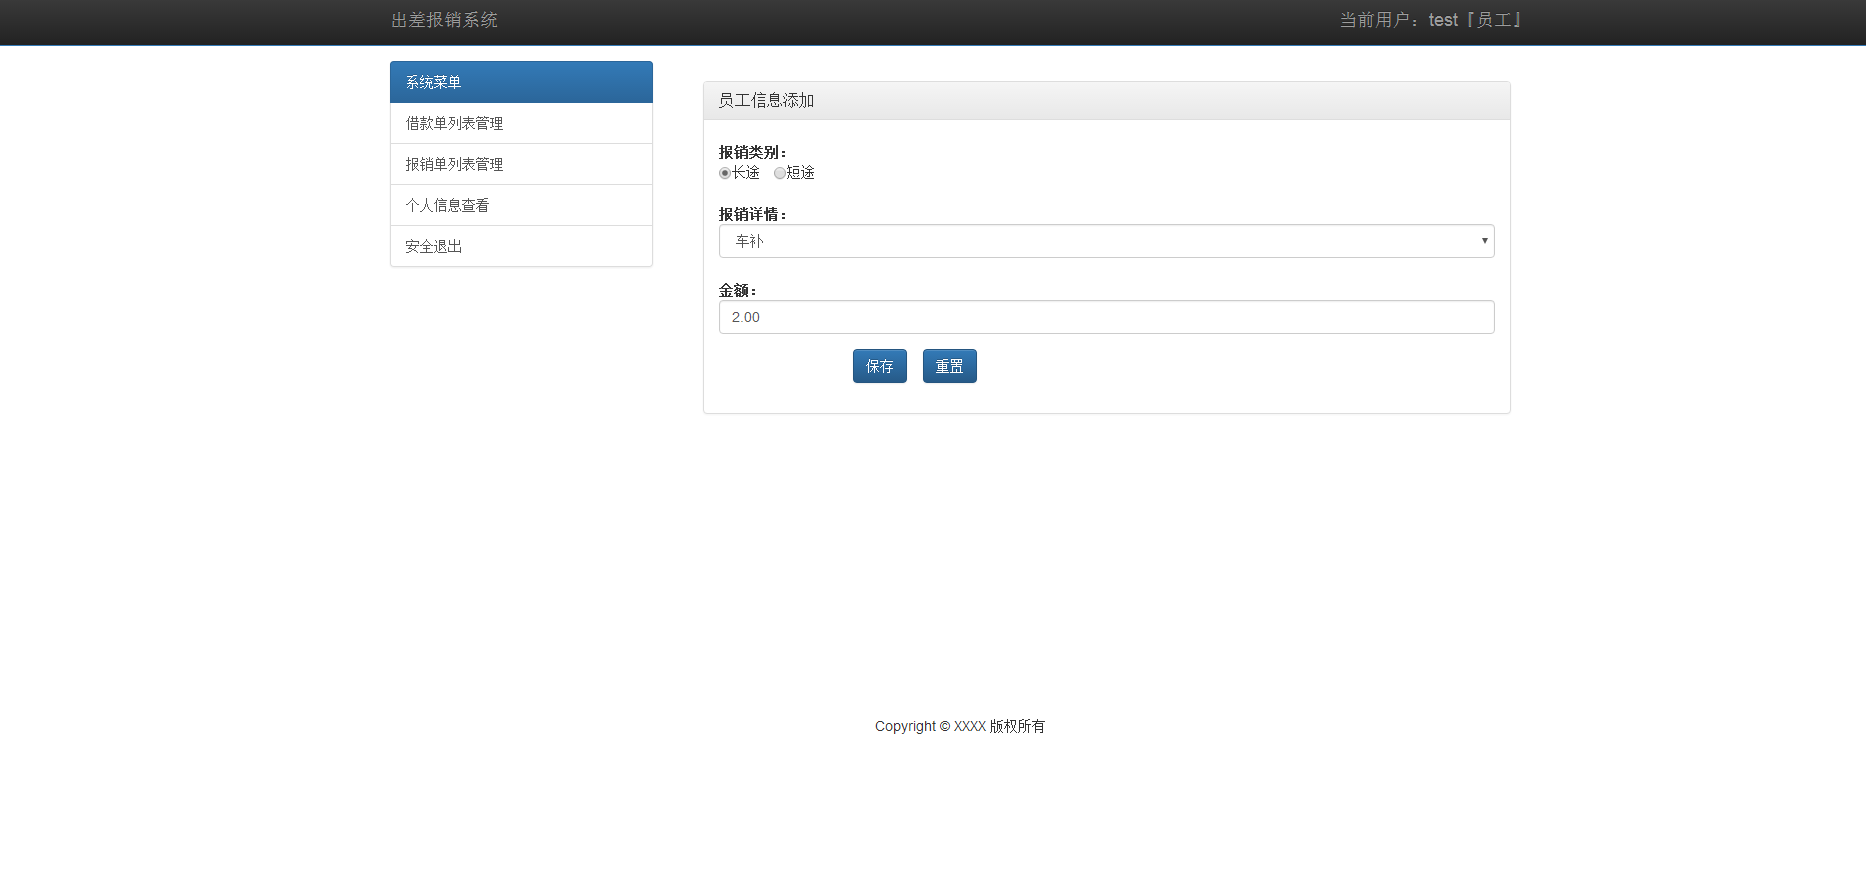Click the 出差报销系统 brand link
This screenshot has width=1866, height=877.
point(444,20)
